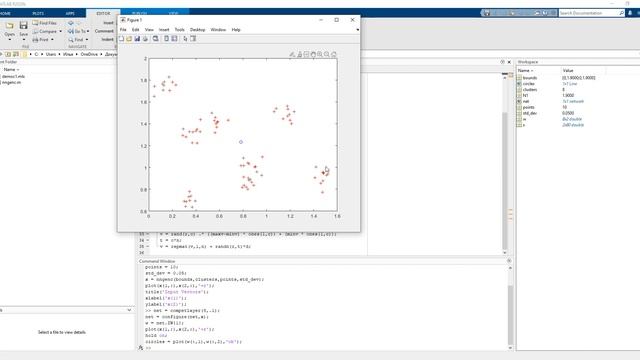Click the Find Files icon in ribbon
This screenshot has height=360, width=640.
coord(36,23)
